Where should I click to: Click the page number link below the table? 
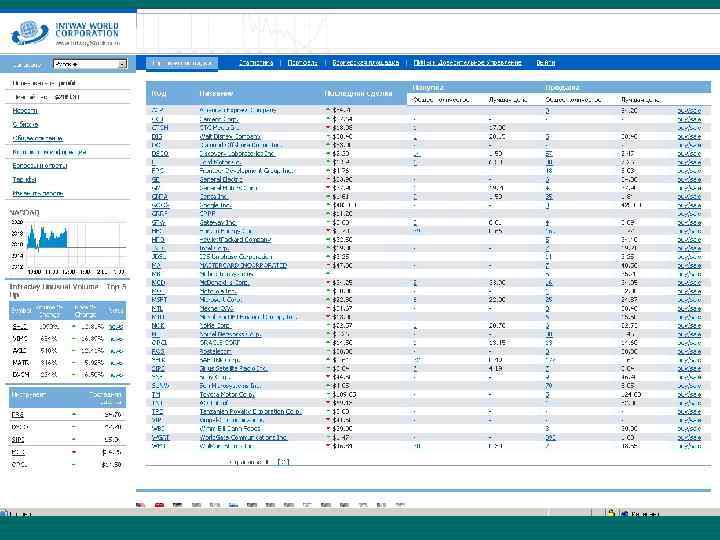(283, 462)
